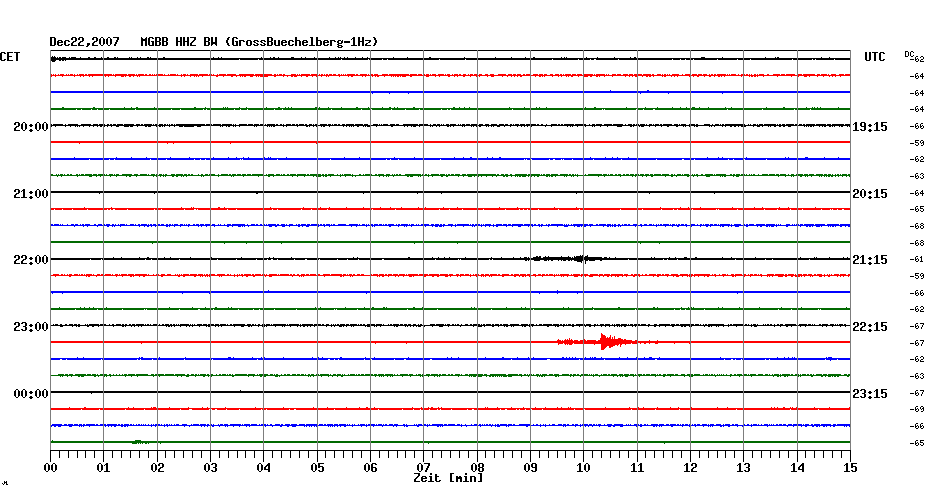Select the 20:00 CET time label
The height and width of the screenshot is (494, 930).
coord(31,127)
